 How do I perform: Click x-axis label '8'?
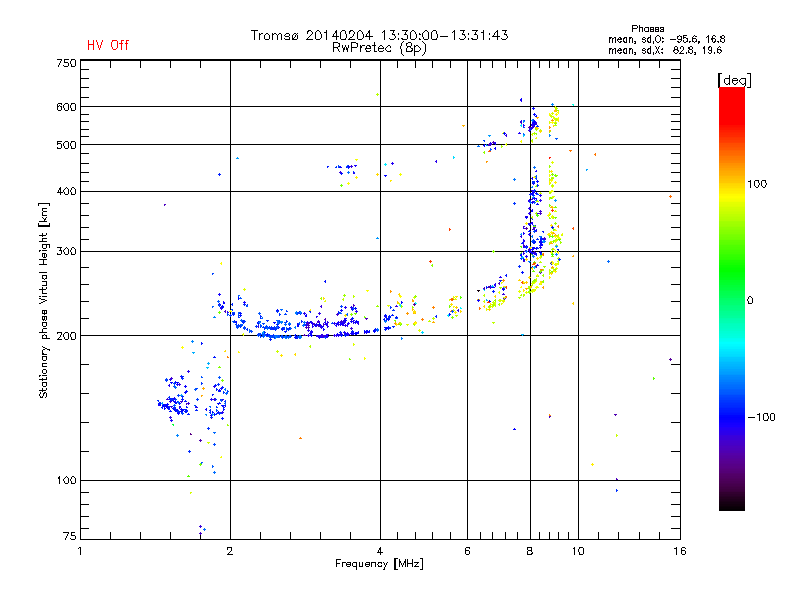point(530,551)
